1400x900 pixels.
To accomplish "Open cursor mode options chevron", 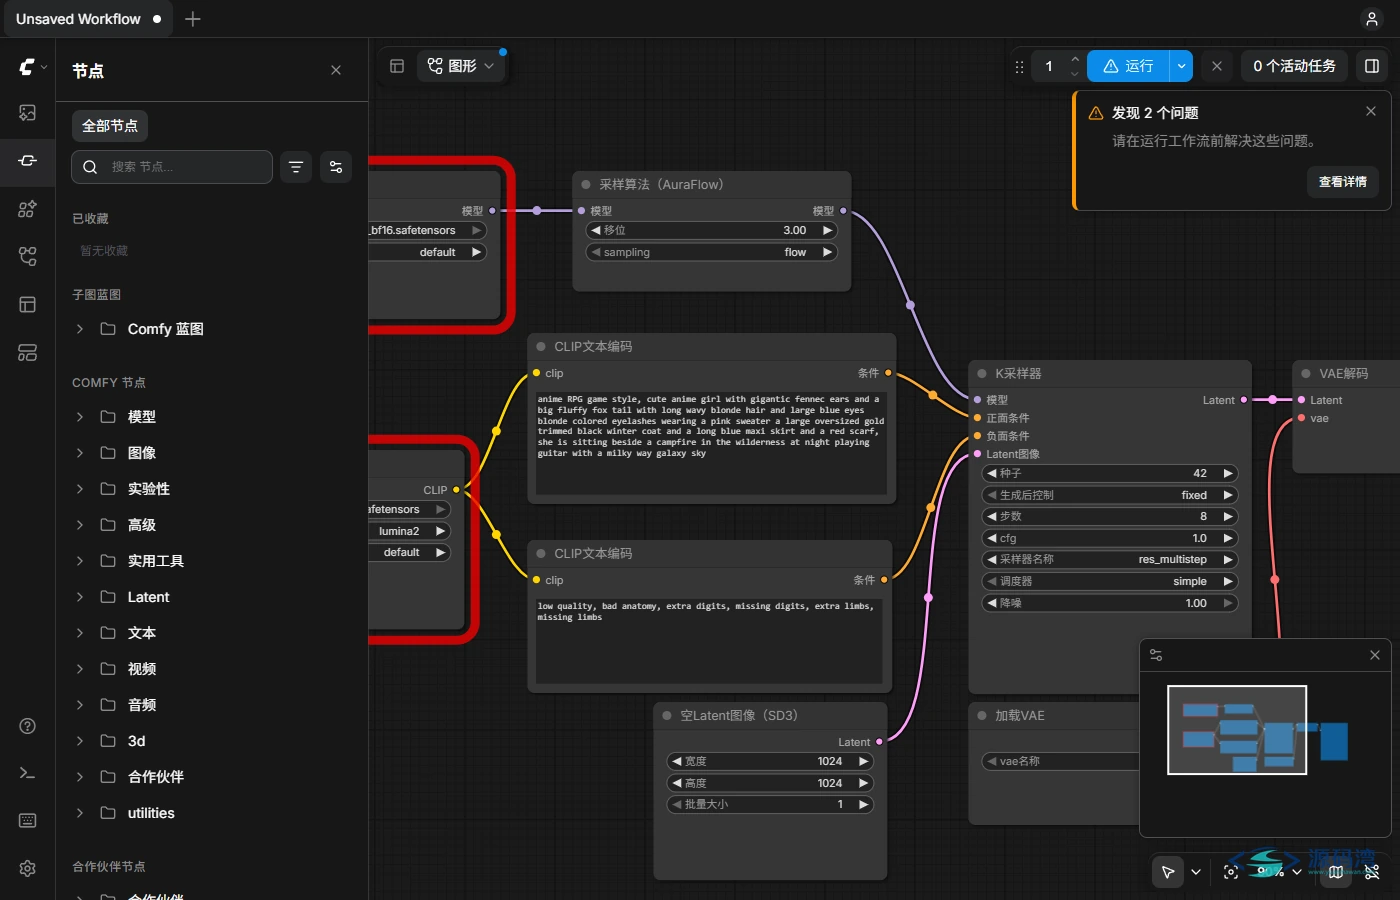I will click(1196, 872).
